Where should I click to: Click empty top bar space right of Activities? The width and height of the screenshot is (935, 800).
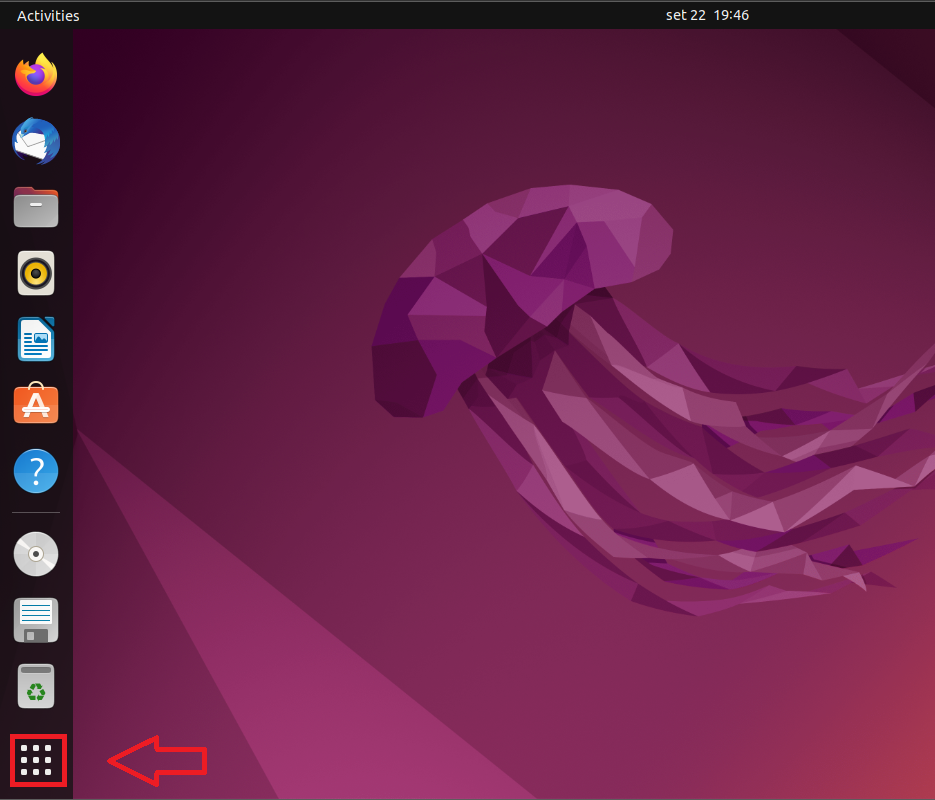350,15
